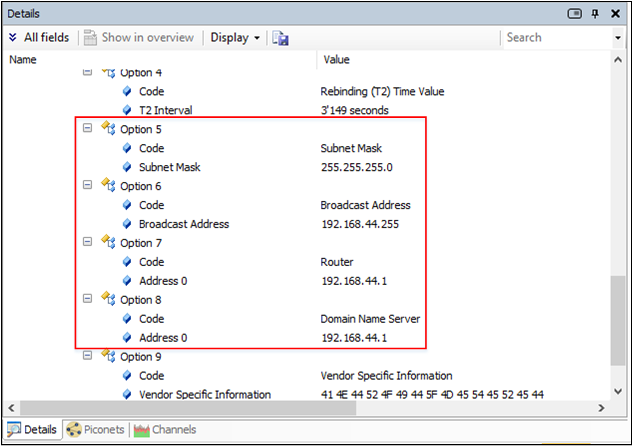Click the Option 5 node icon
This screenshot has height=446, width=633.
pos(108,128)
